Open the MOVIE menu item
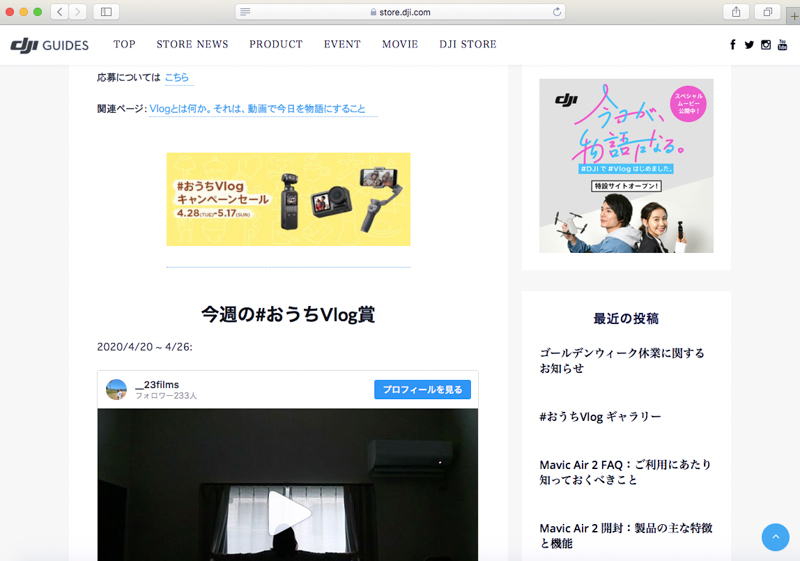The image size is (800, 561). point(400,44)
